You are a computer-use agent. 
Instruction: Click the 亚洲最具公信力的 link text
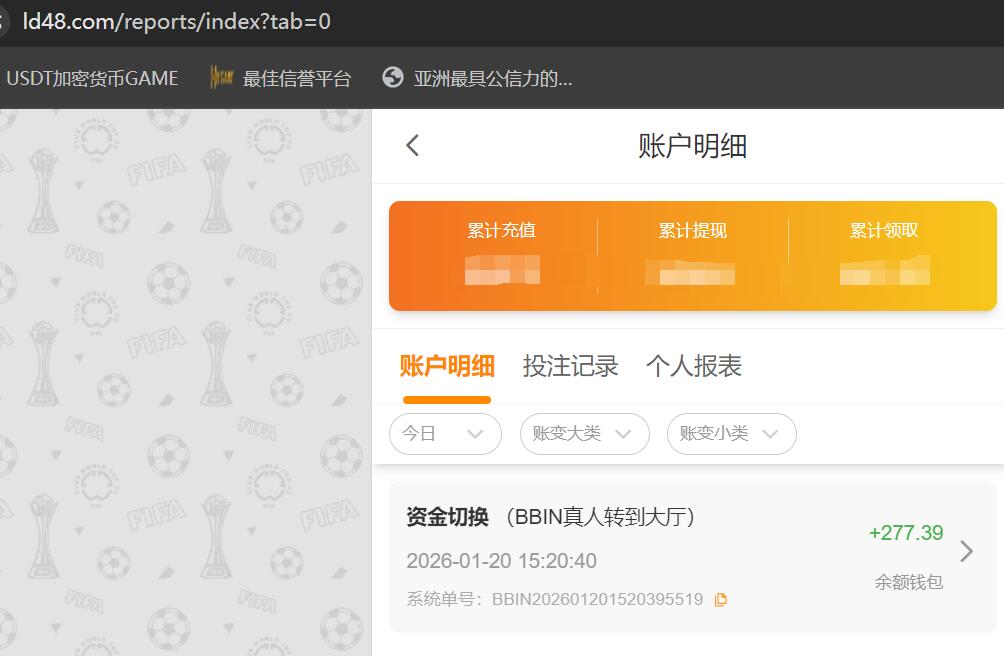493,79
